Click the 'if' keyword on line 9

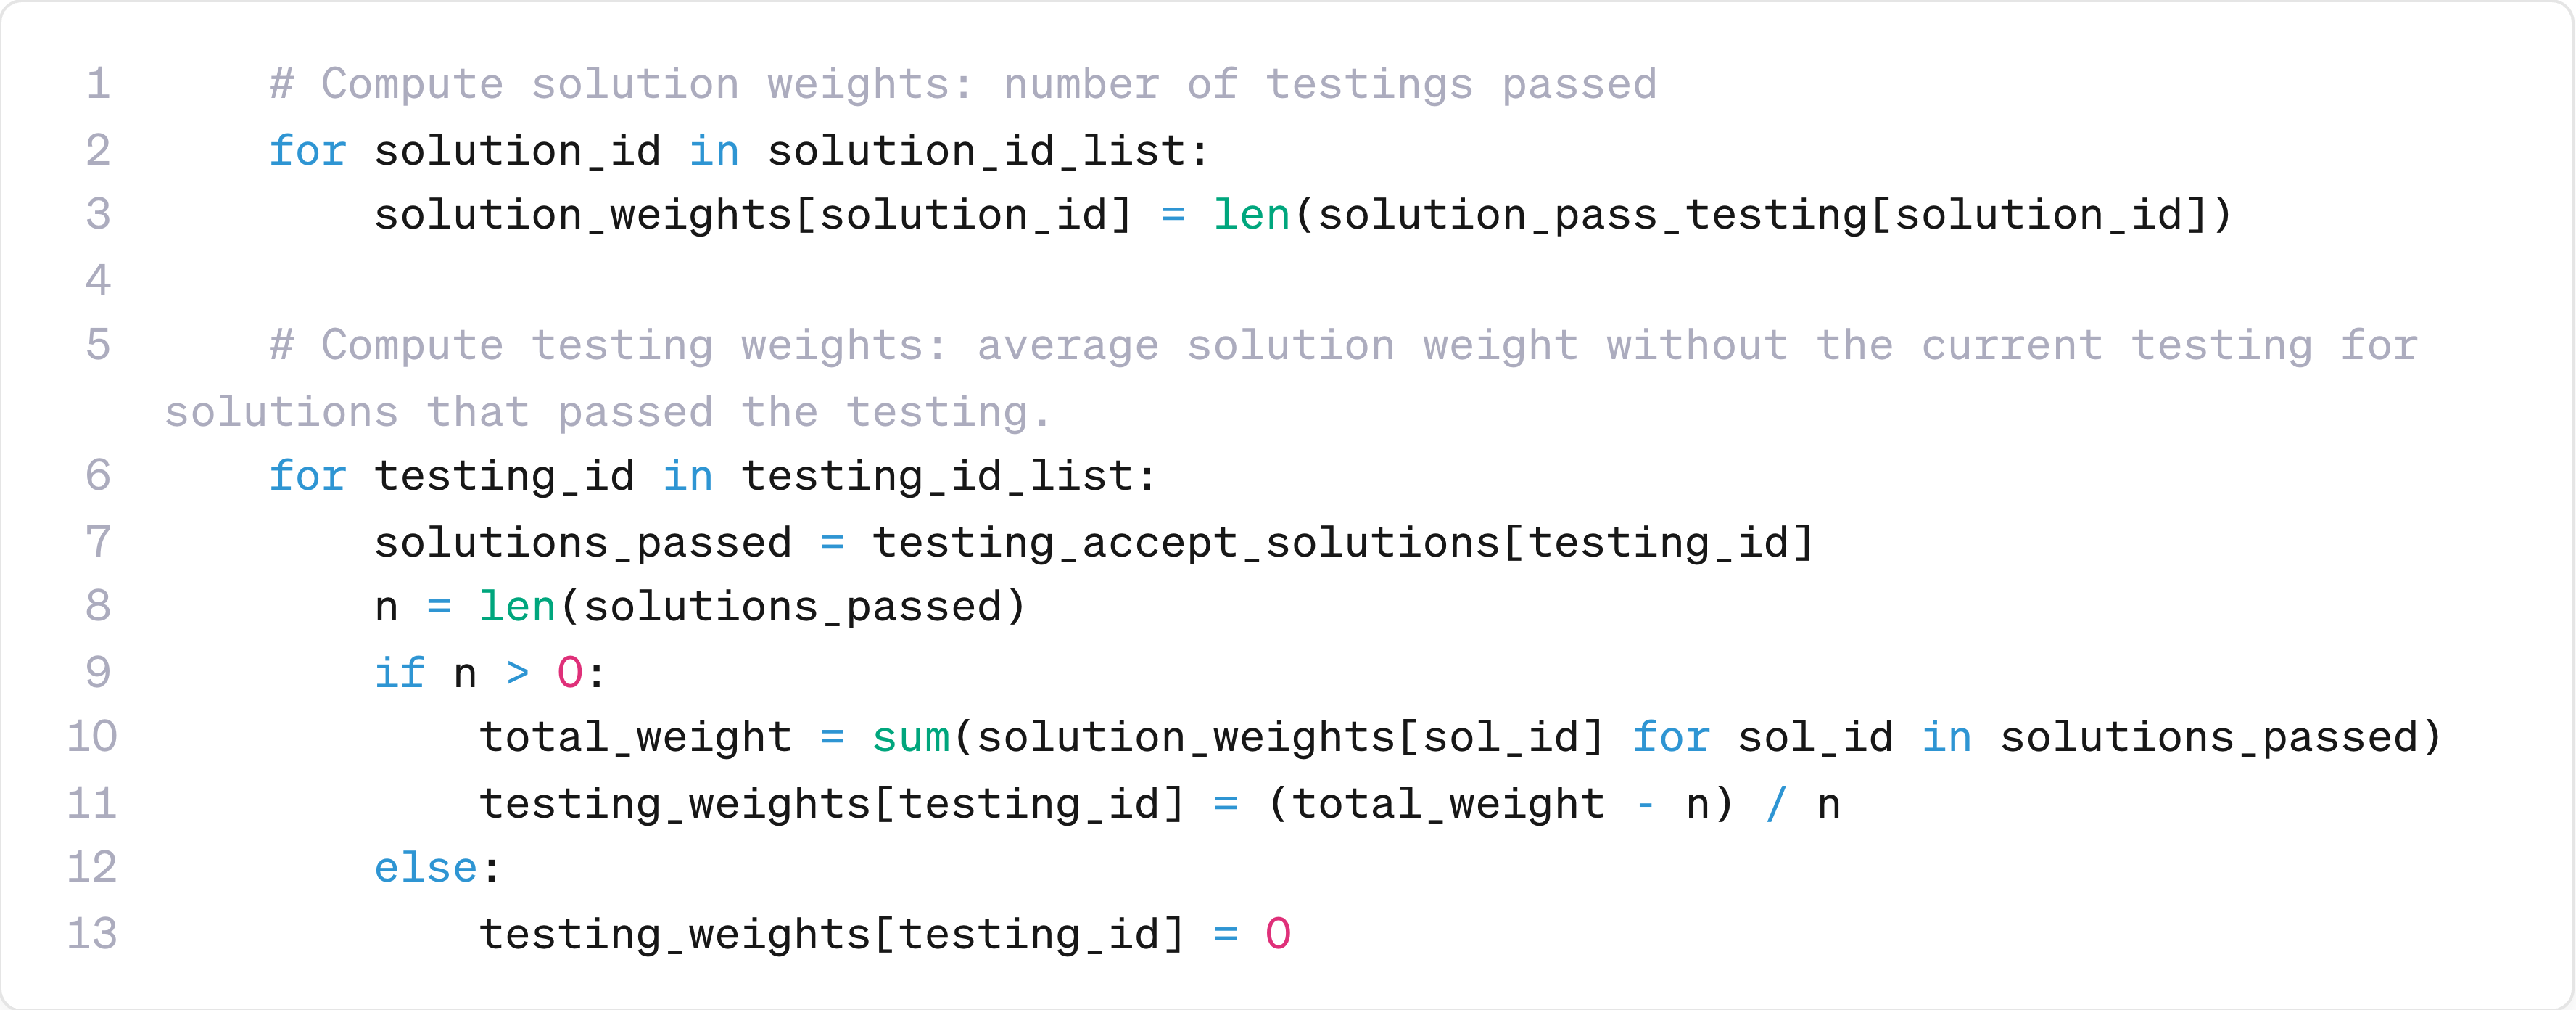[399, 673]
